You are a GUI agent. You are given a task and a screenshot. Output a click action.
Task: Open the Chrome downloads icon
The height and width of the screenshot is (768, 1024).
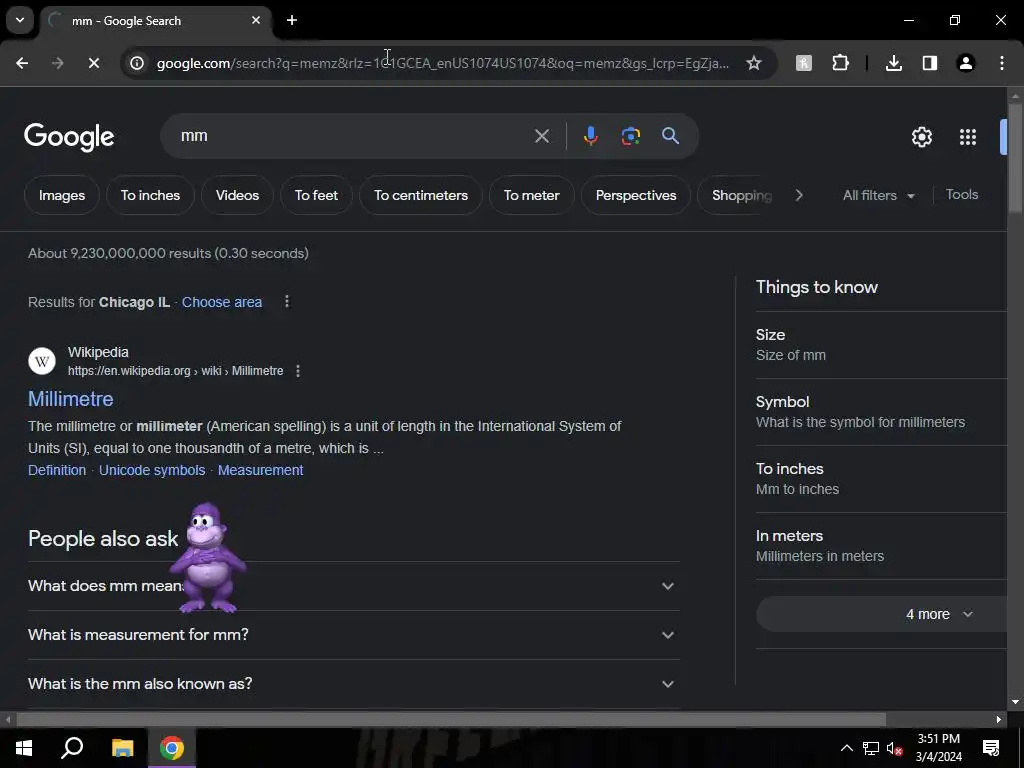point(893,63)
